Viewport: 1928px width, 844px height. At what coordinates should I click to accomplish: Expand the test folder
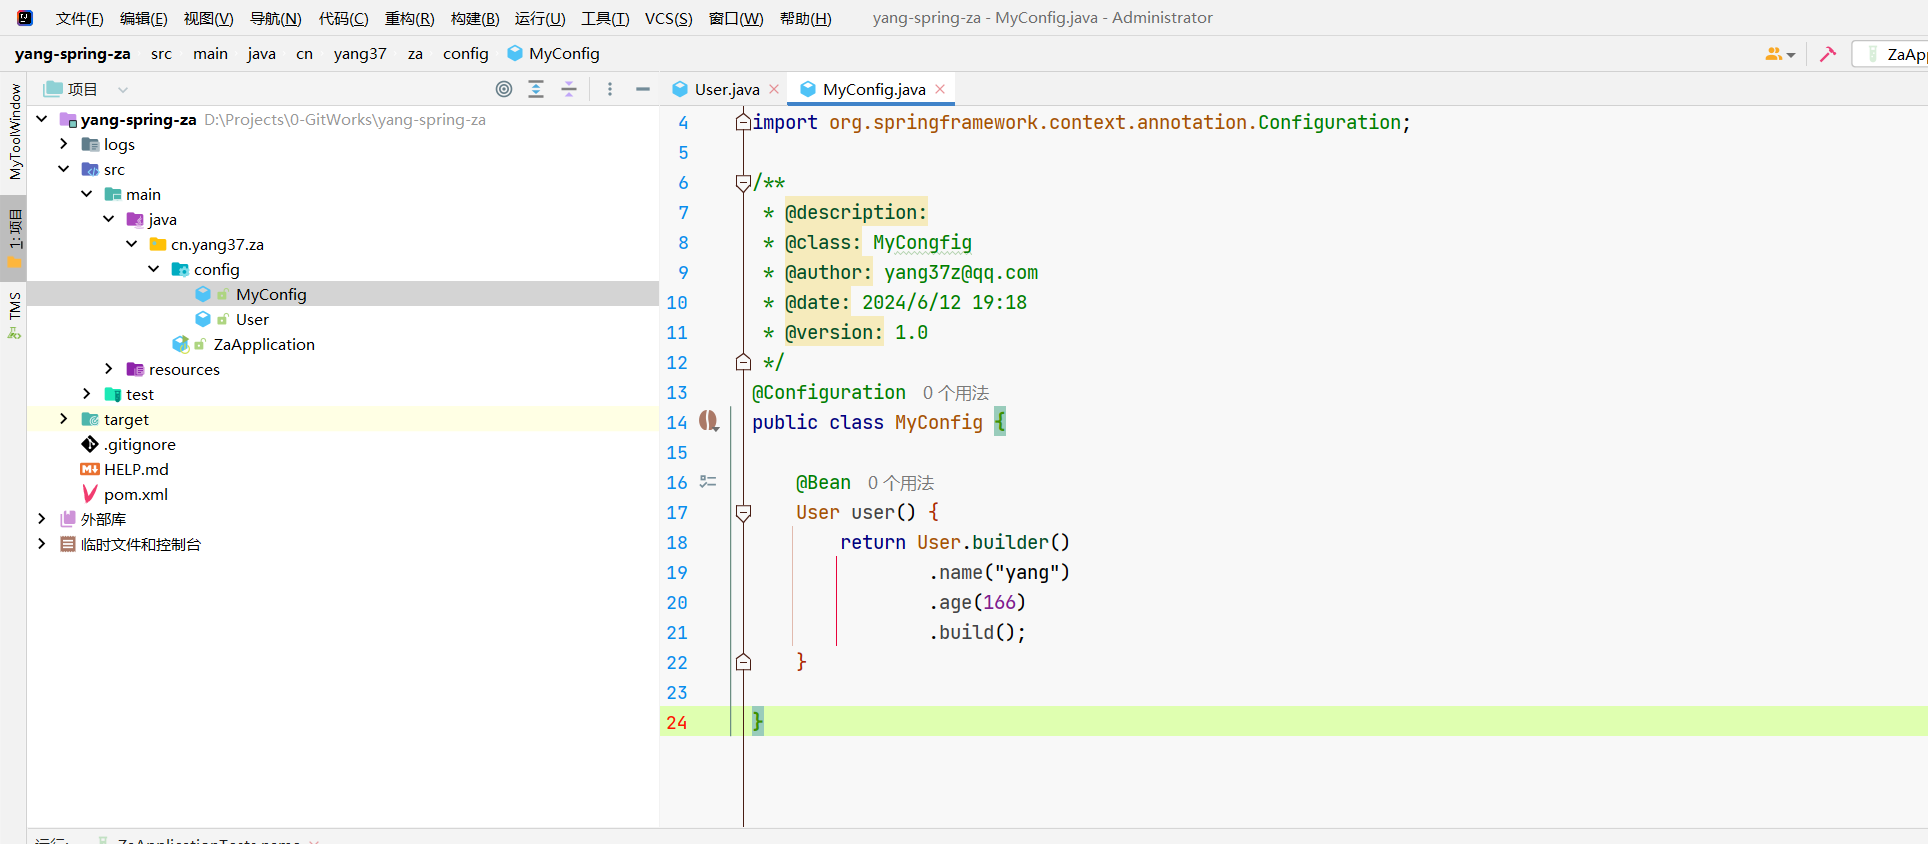tap(87, 394)
